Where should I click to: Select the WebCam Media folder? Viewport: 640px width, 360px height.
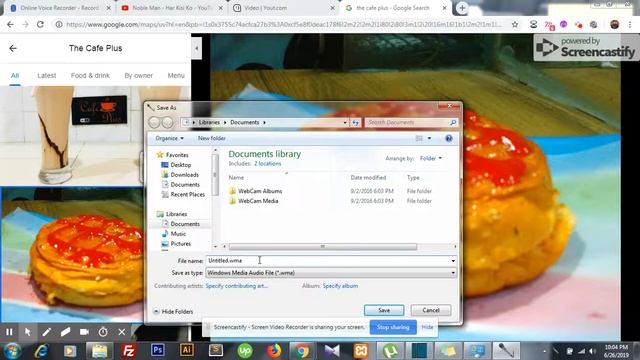click(258, 201)
